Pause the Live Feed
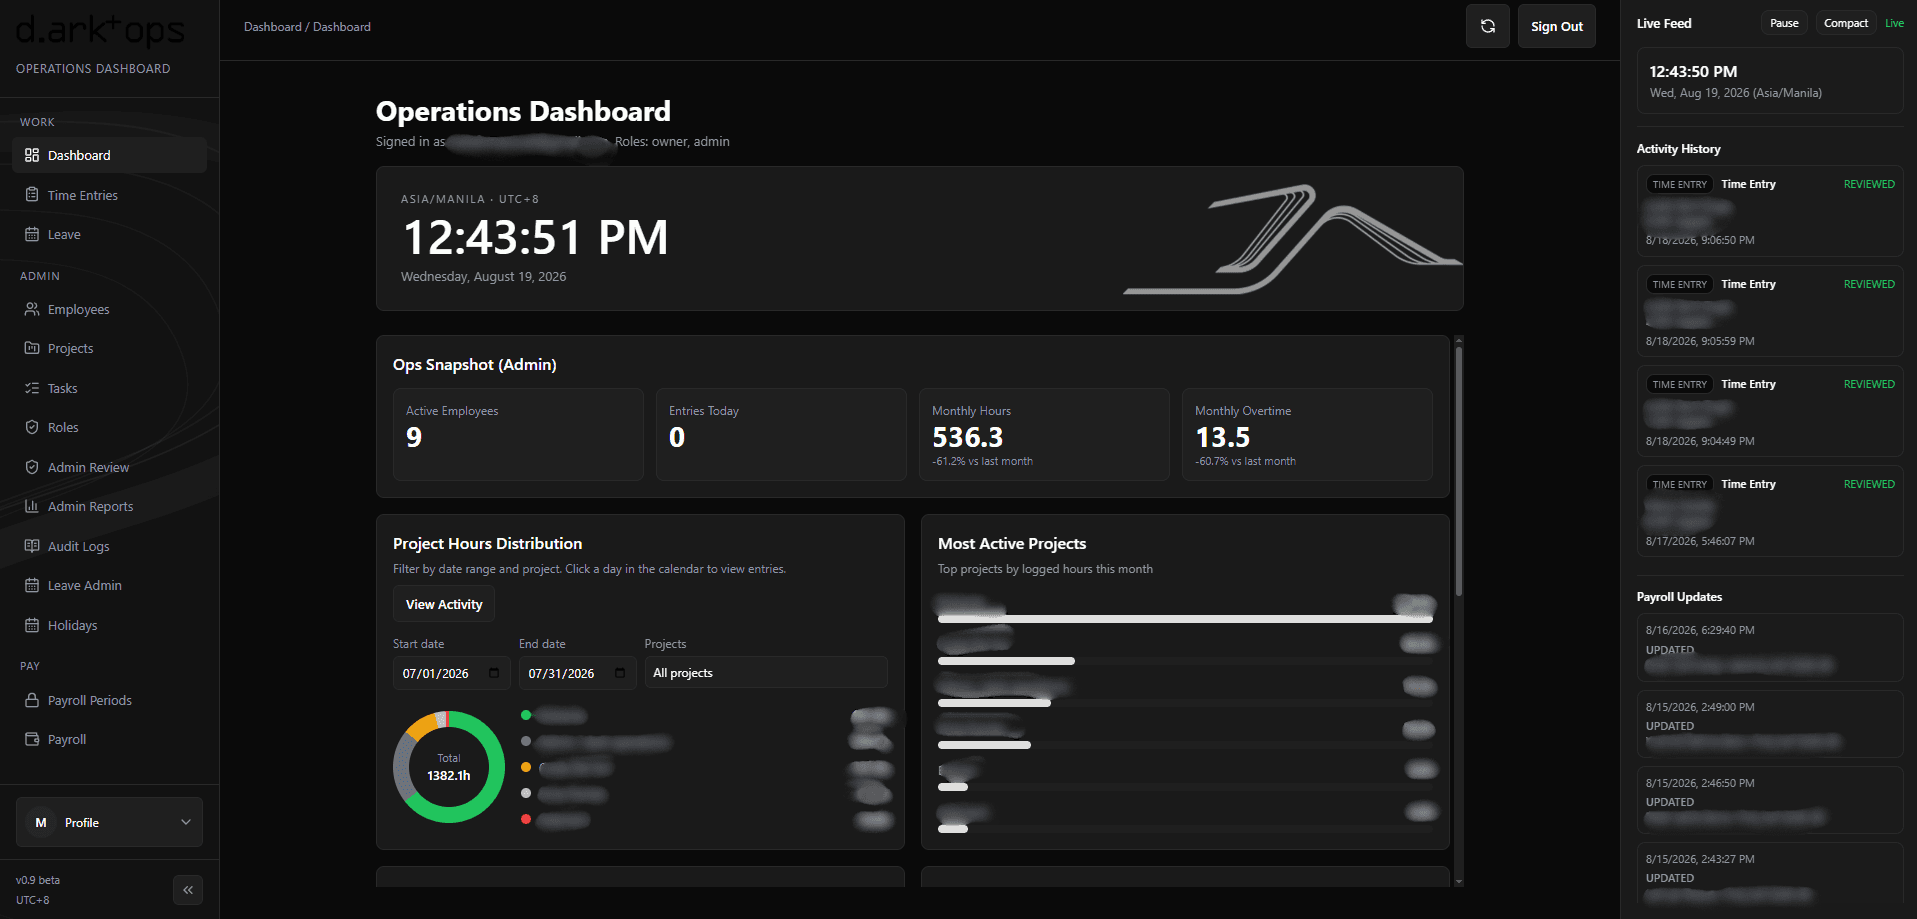 click(1784, 23)
